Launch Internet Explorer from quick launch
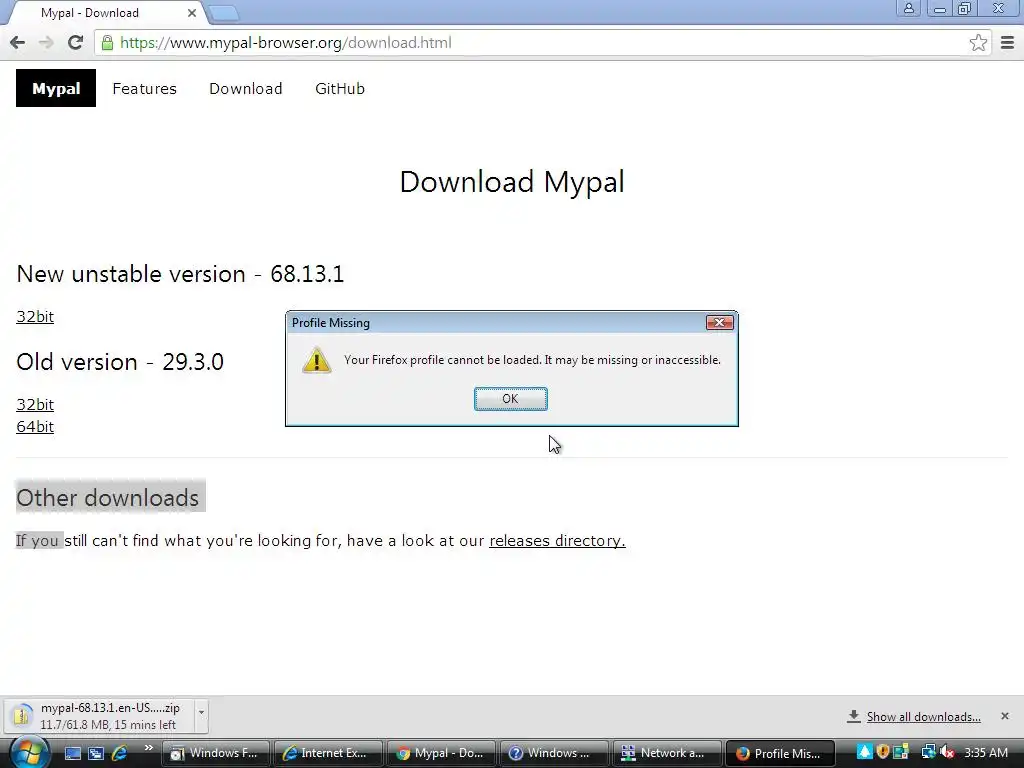 (120, 754)
